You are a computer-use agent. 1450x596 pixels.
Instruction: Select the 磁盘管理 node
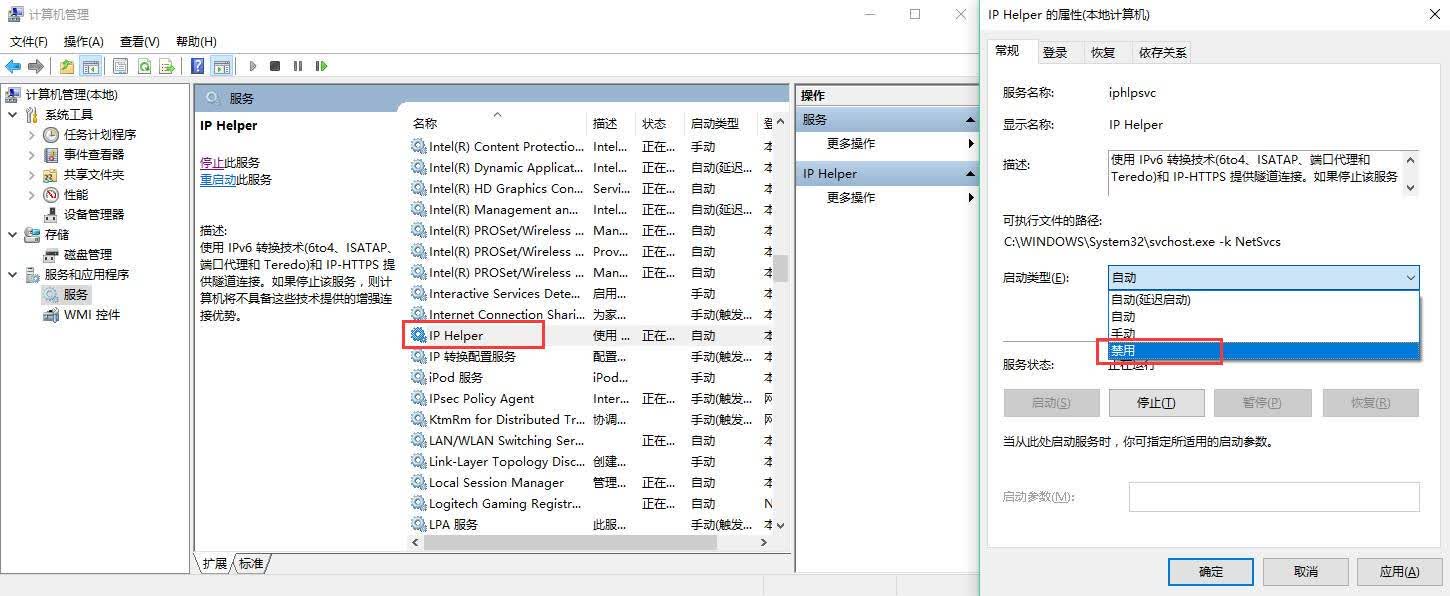click(x=88, y=254)
